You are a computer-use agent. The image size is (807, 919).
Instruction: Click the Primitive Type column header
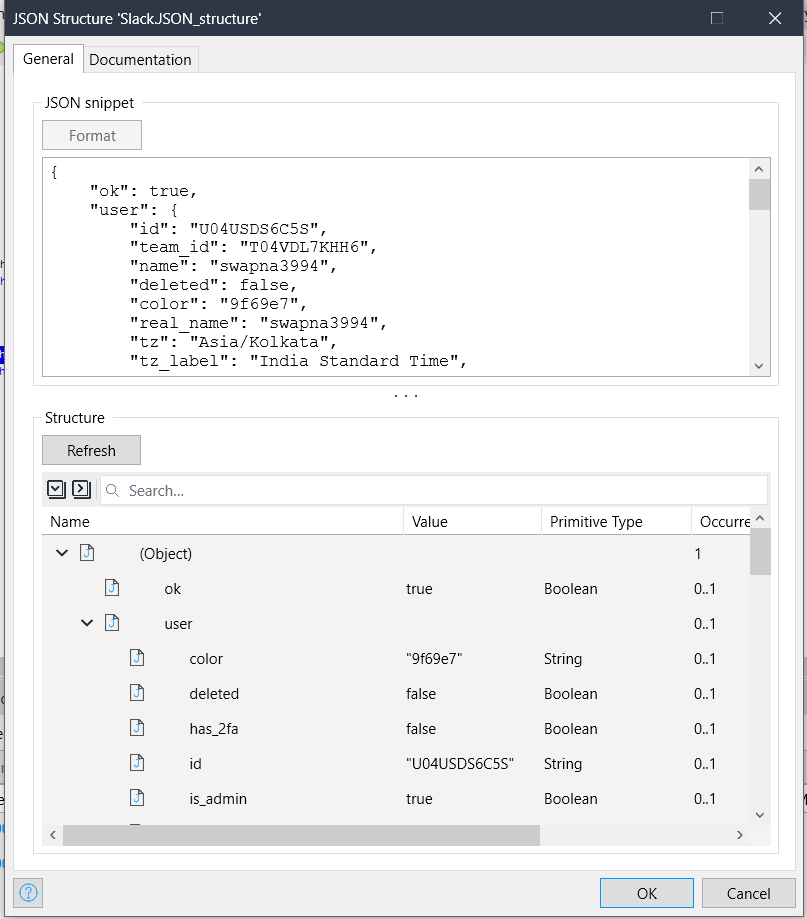[616, 522]
